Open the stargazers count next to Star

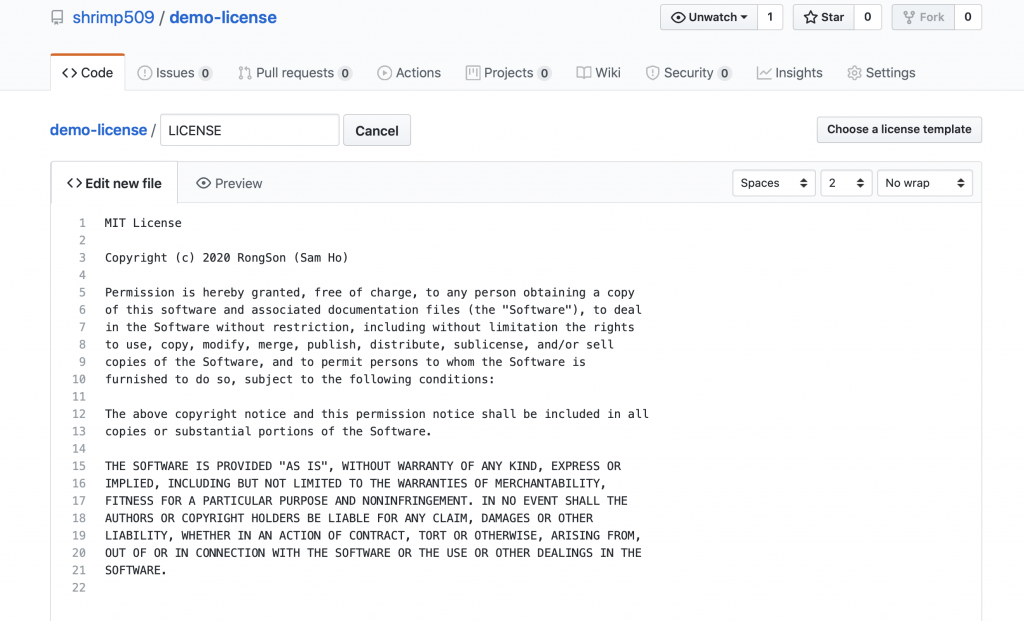coord(867,17)
